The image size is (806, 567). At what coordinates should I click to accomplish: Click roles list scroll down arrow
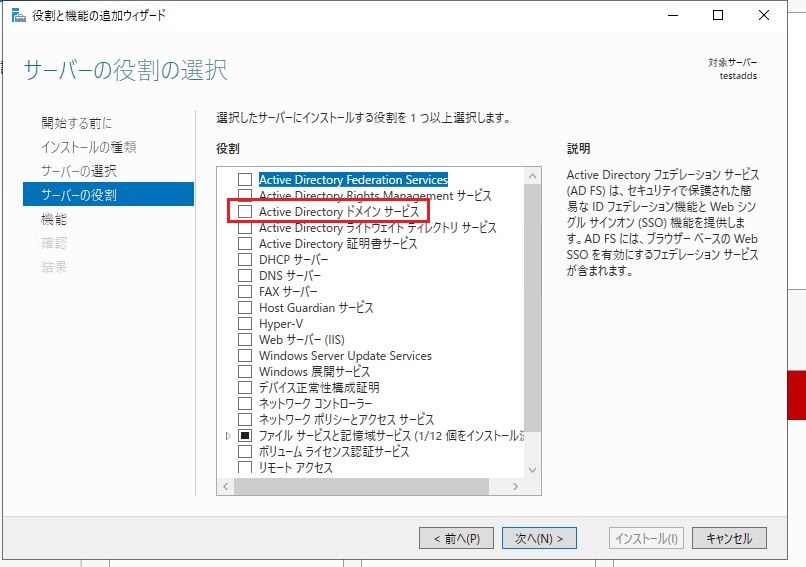(x=533, y=469)
